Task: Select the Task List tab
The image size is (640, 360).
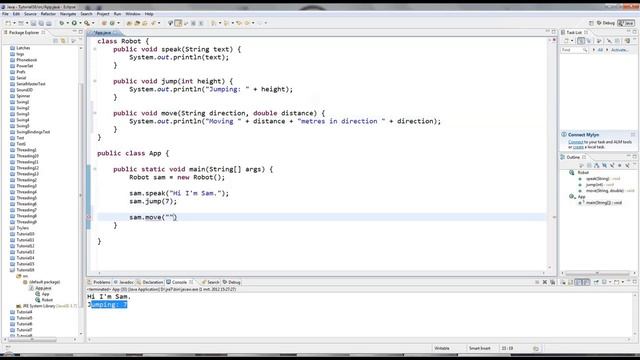Action: click(574, 33)
